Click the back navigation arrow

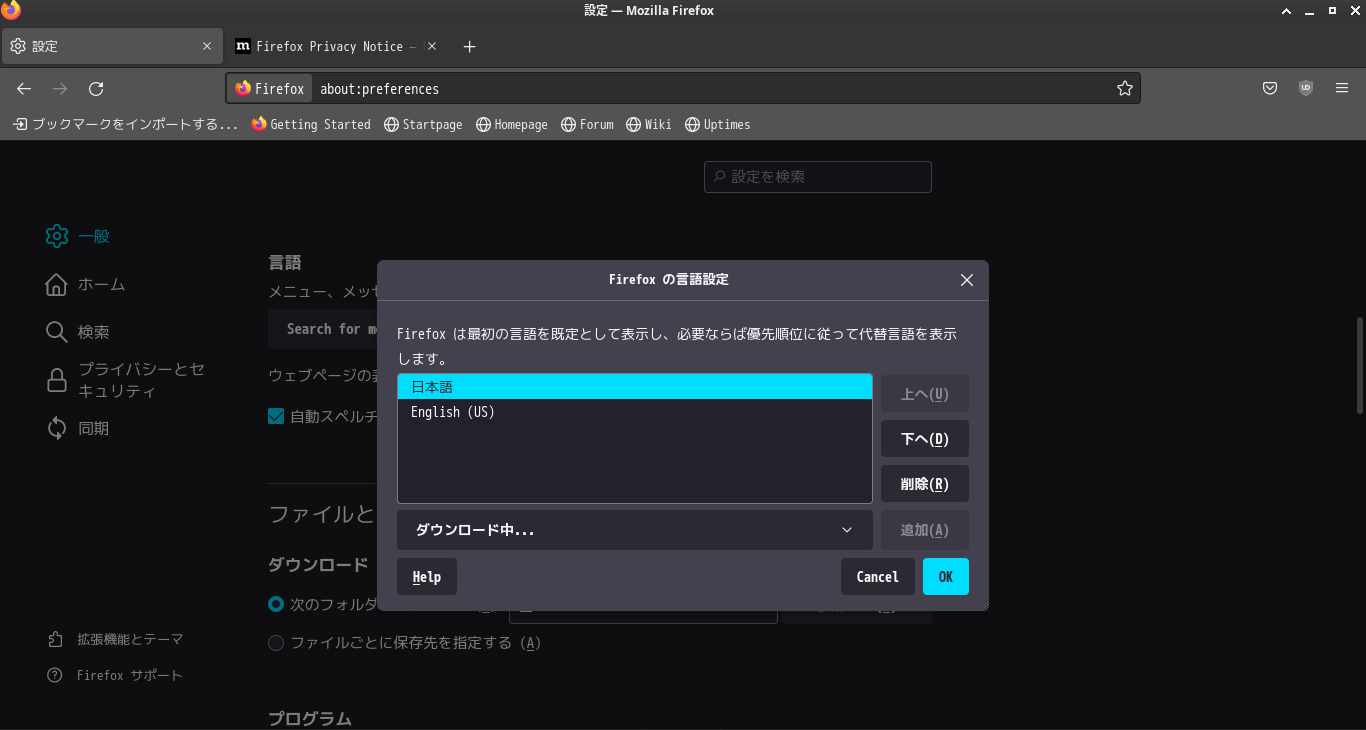pyautogui.click(x=24, y=89)
